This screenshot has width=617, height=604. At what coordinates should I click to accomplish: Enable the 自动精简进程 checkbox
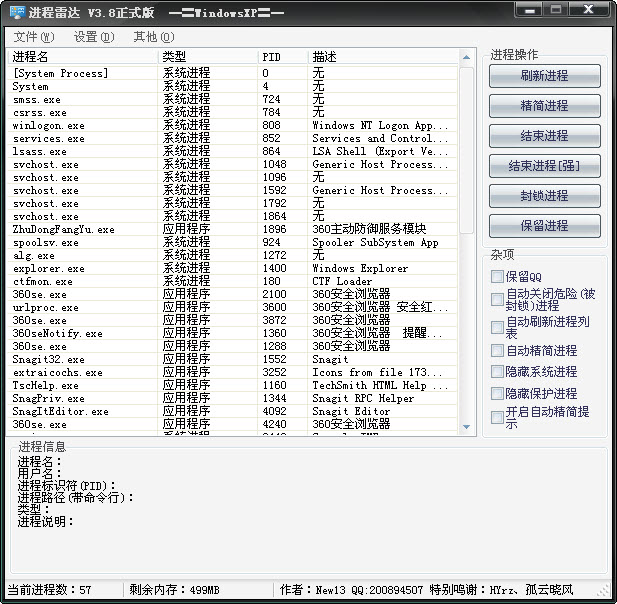[x=497, y=350]
